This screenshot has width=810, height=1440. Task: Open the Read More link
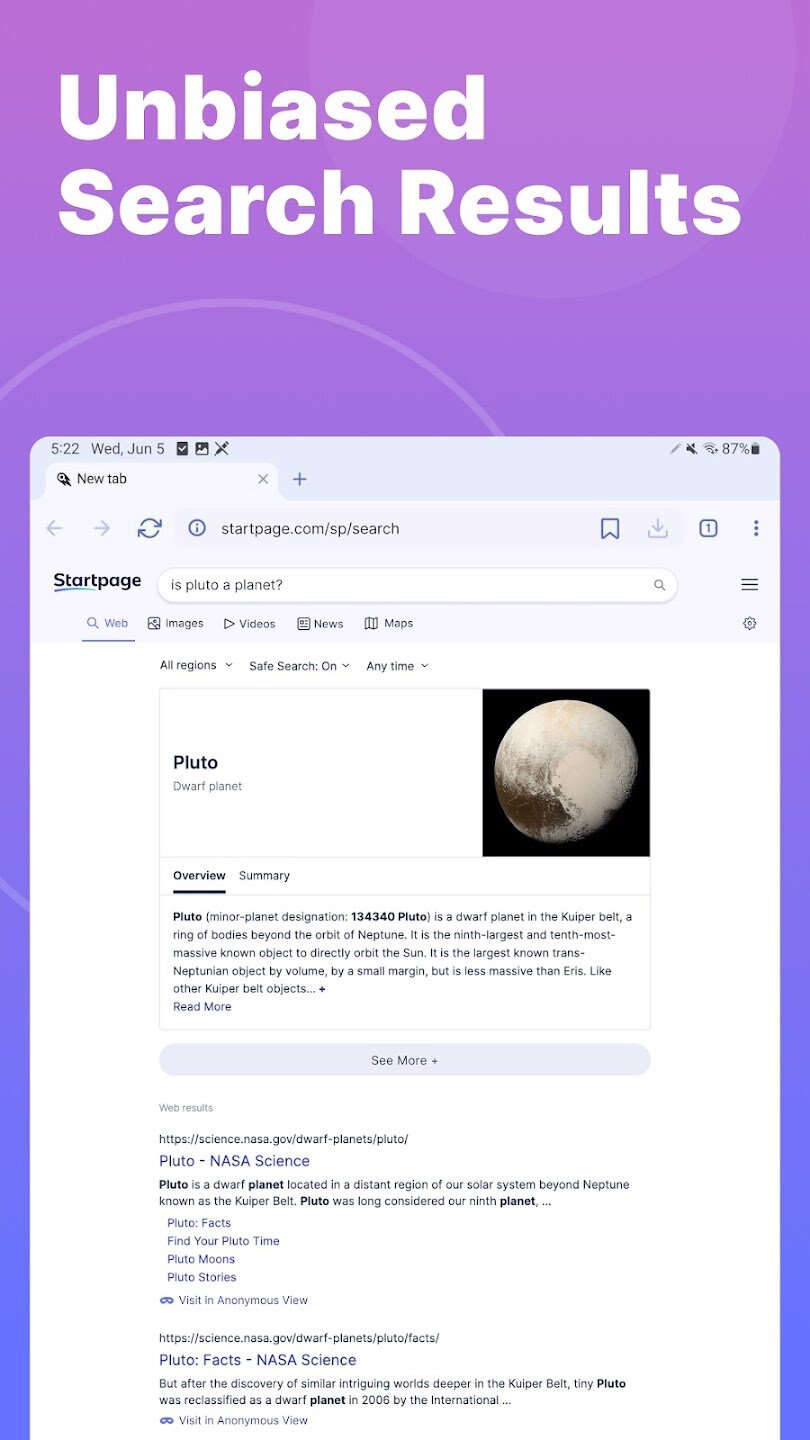(x=202, y=1007)
